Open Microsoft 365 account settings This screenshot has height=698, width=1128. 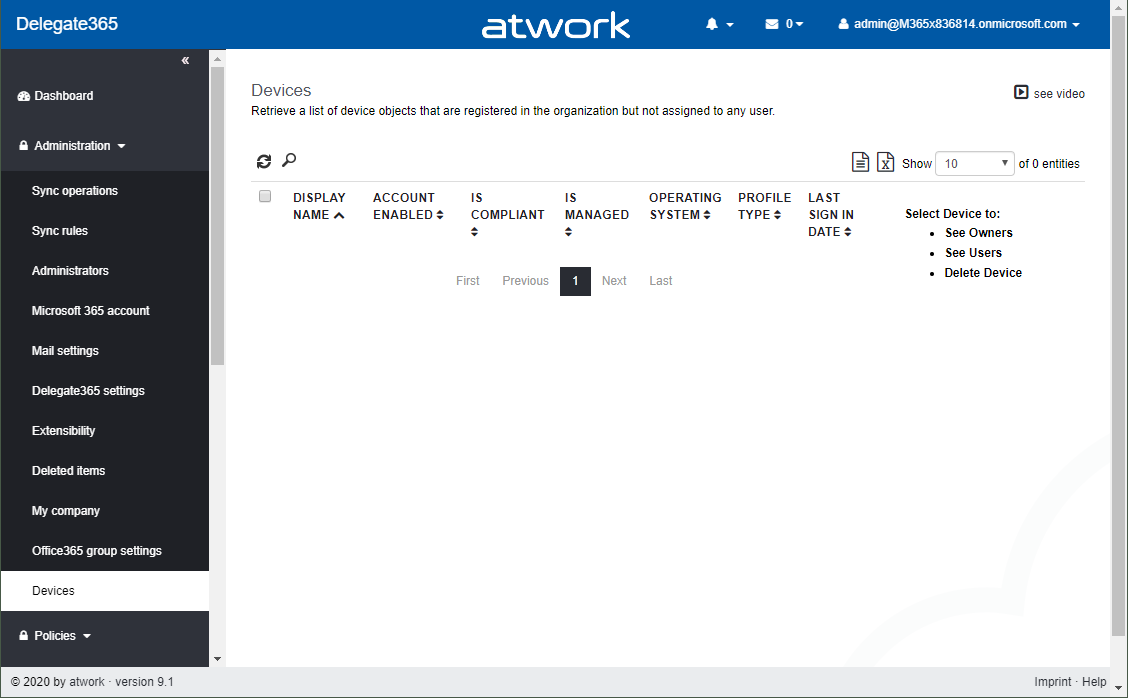pos(91,311)
